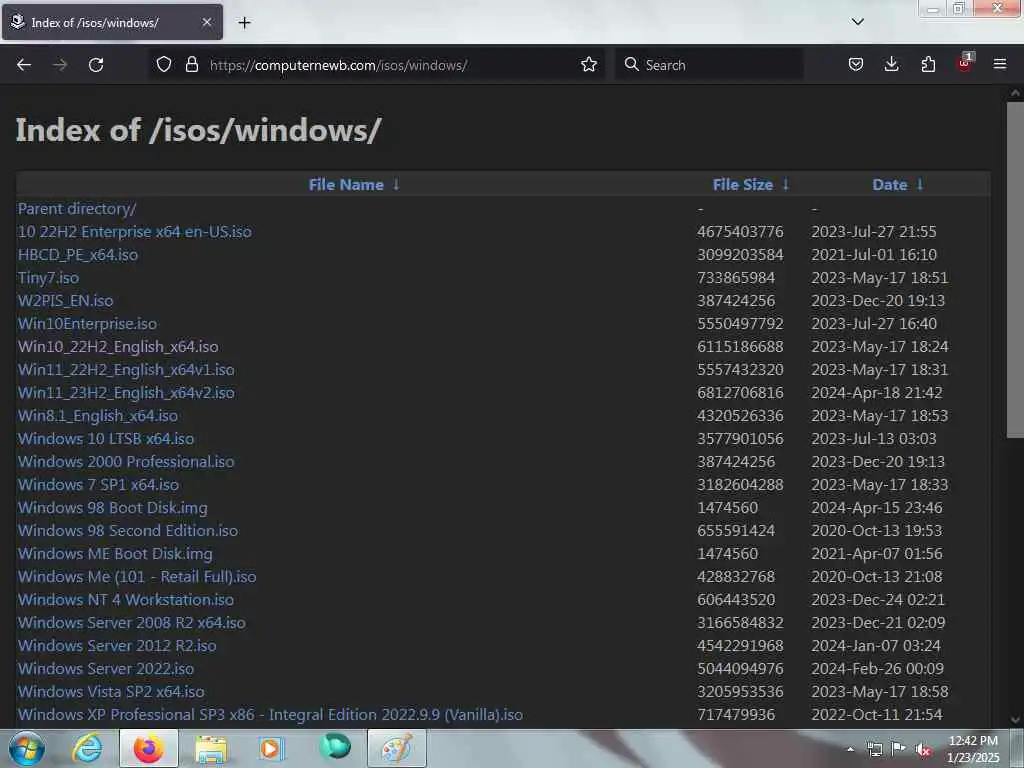Open the shield tracking protection icon
The width and height of the screenshot is (1024, 768).
click(164, 65)
